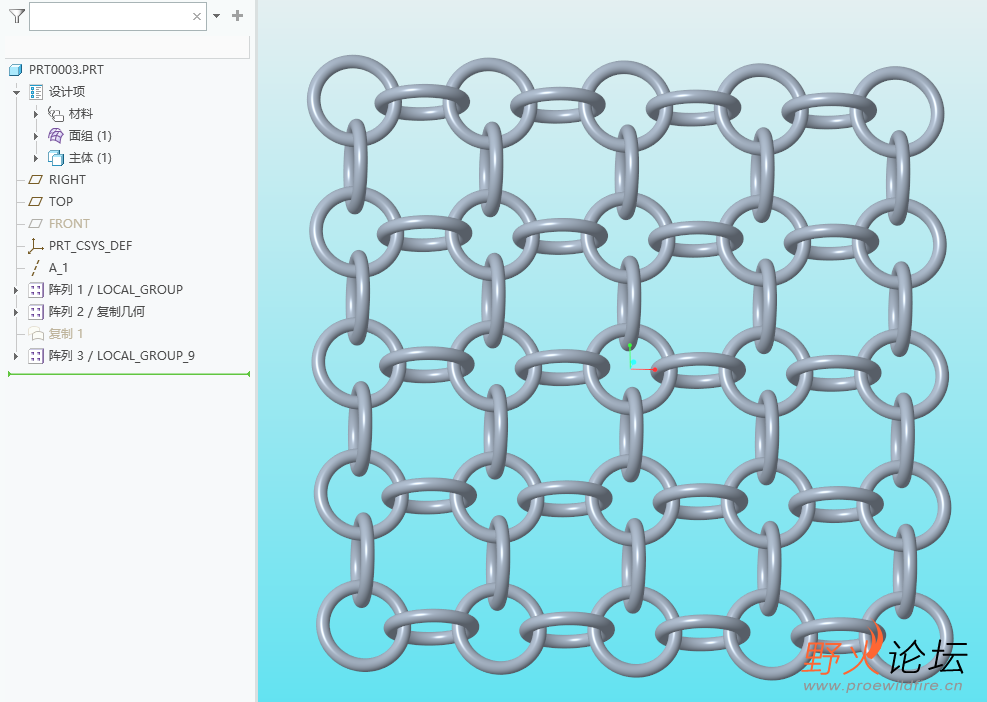This screenshot has height=702, width=987.
Task: Expand 阵列 2 / 复制几何 pattern
Action: [x=16, y=312]
